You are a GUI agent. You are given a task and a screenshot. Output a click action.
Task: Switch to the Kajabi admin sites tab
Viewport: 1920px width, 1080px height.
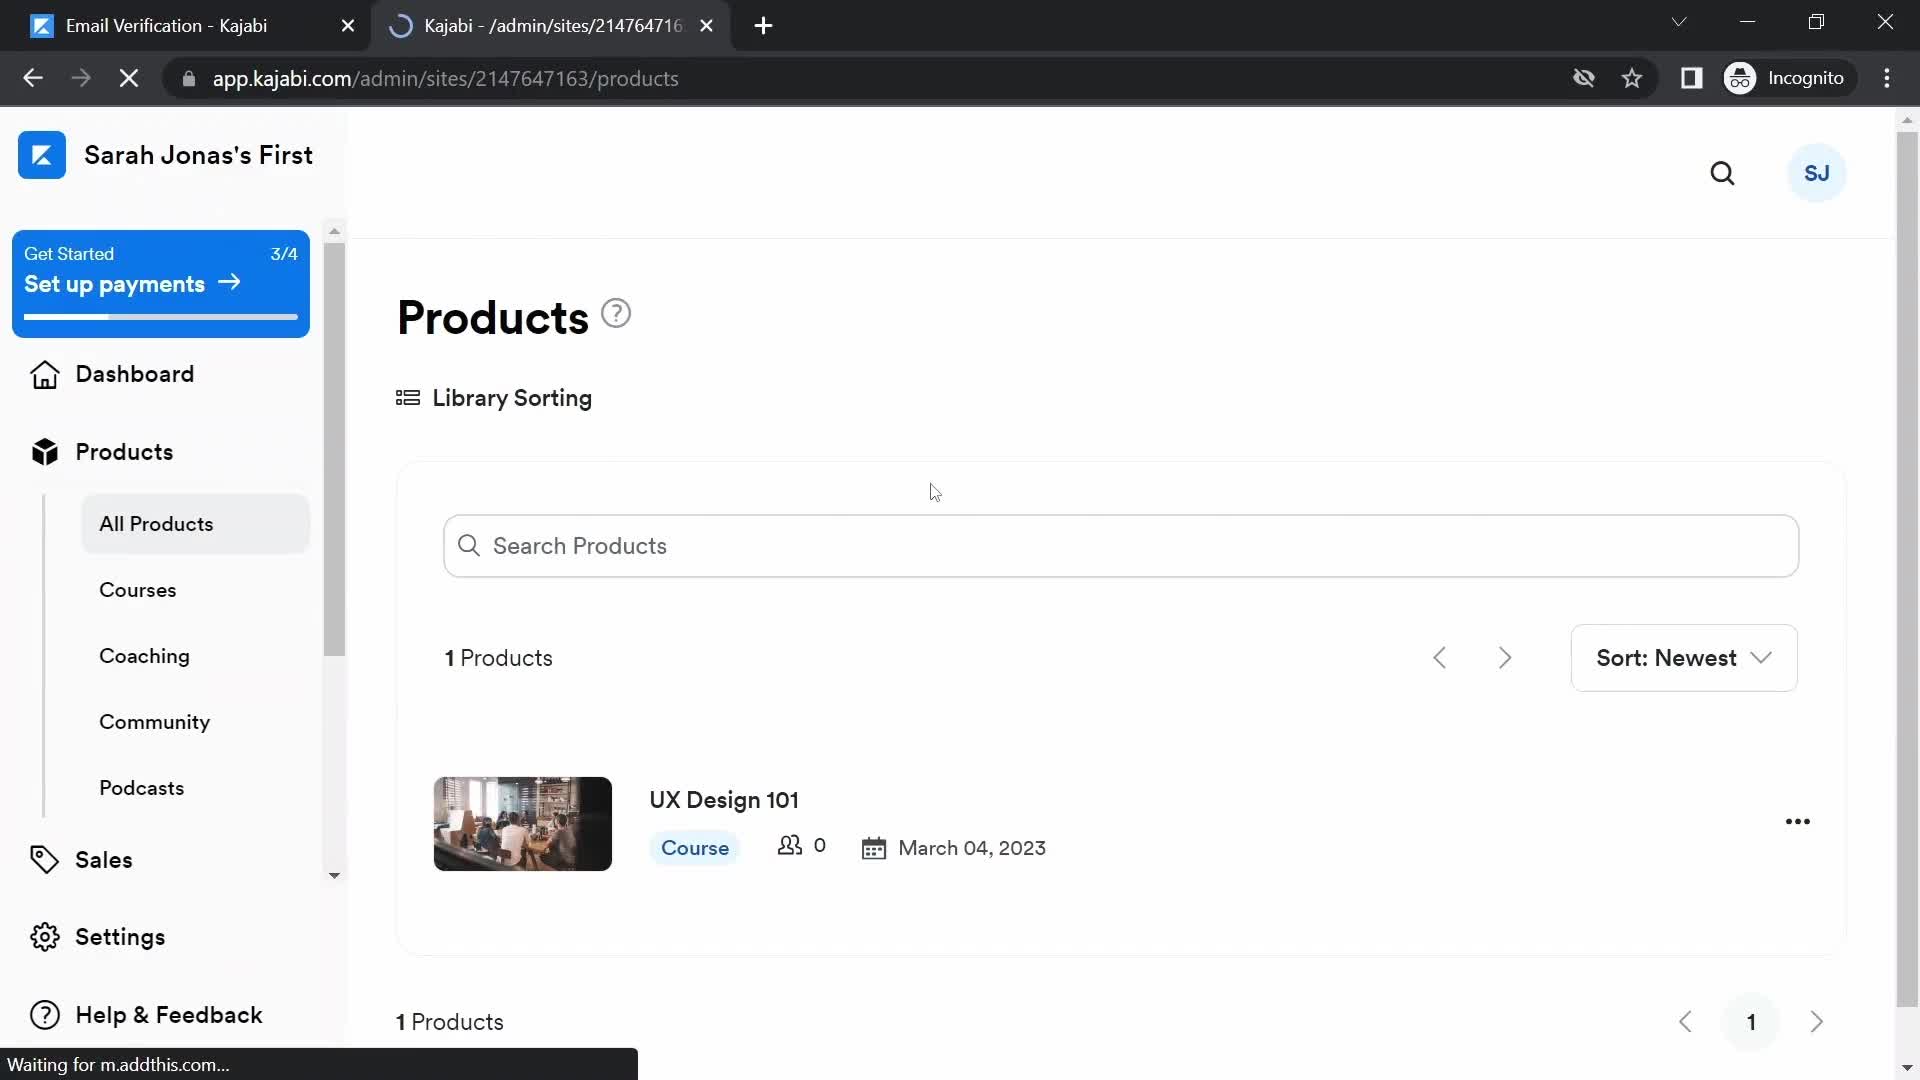point(551,26)
